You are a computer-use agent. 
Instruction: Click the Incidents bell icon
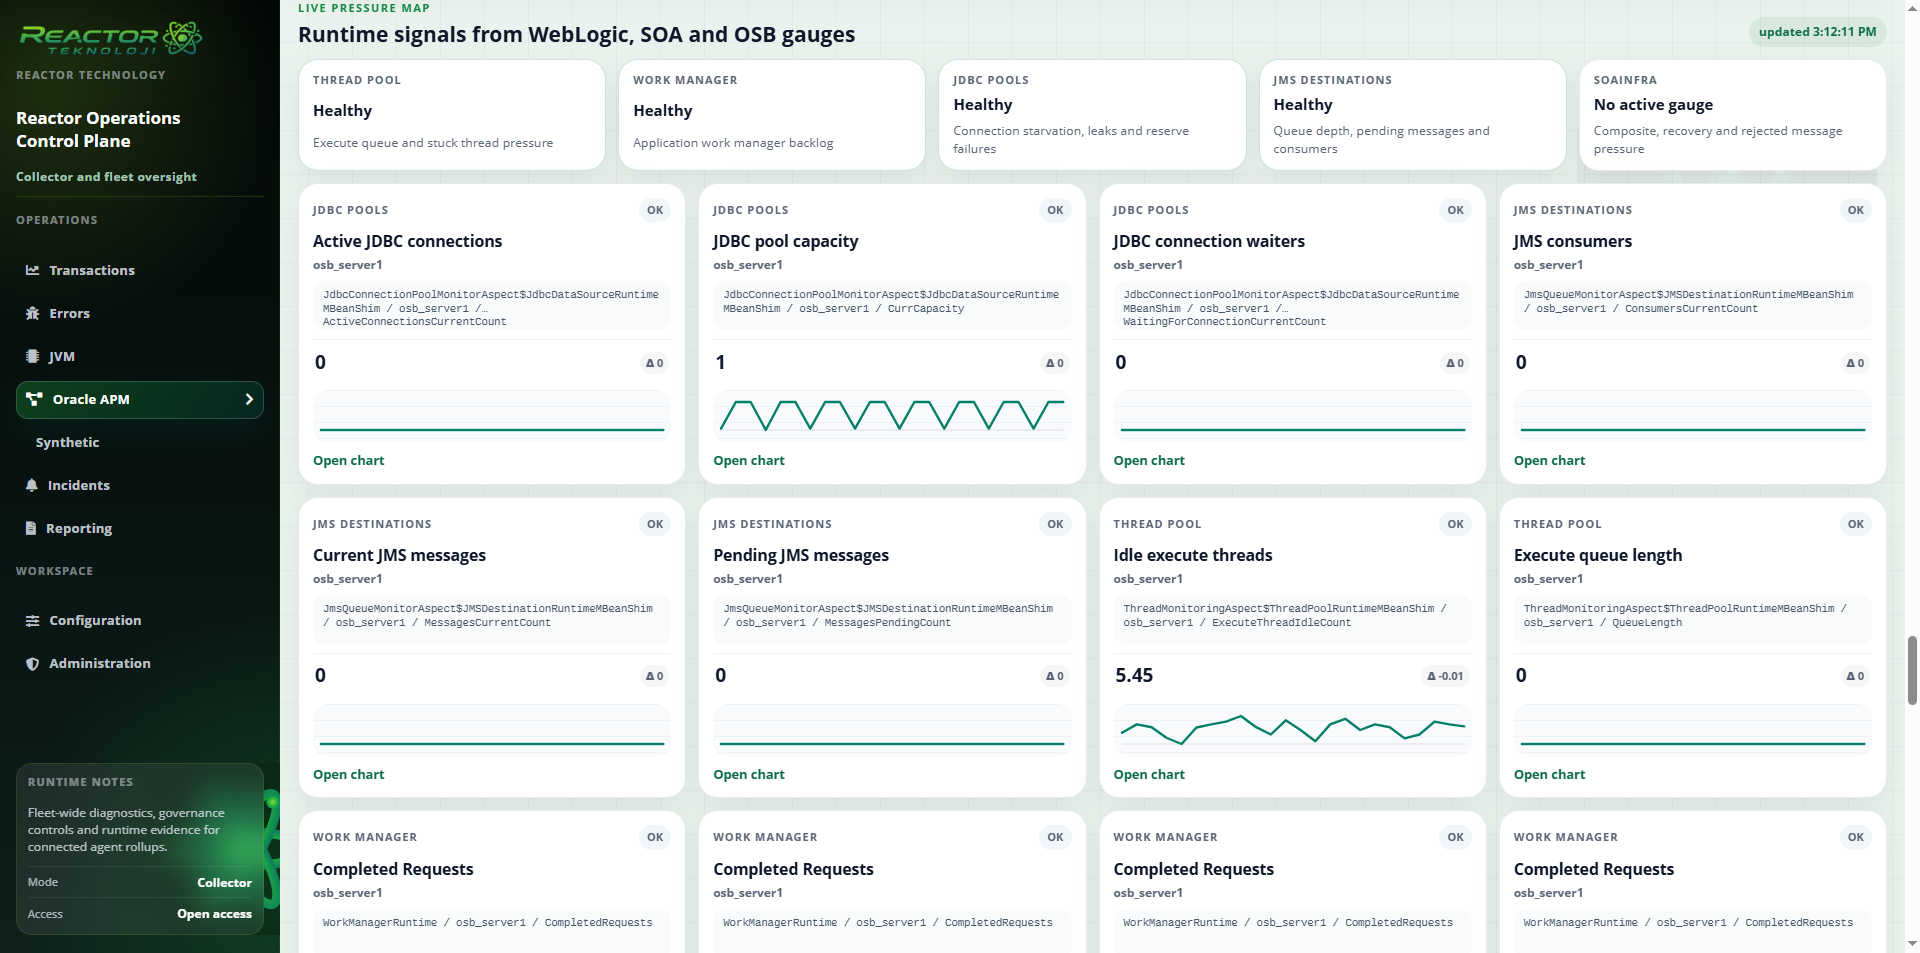32,485
